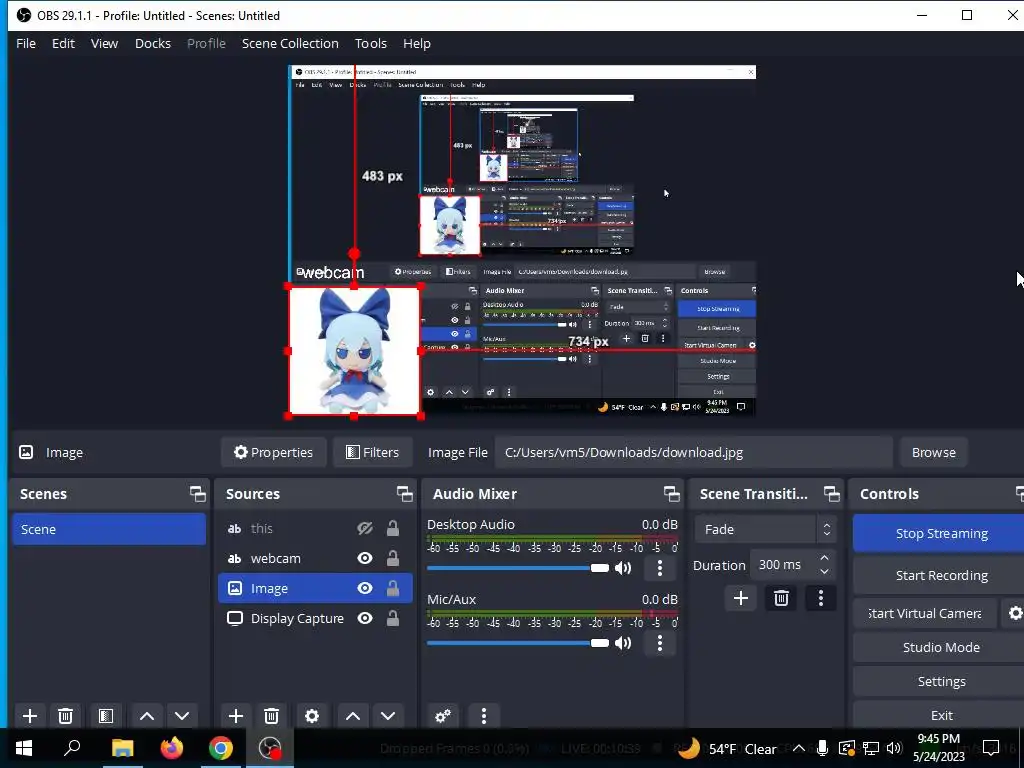This screenshot has width=1024, height=768.
Task: Open the Audio Mixer toolbar menu dots
Action: 483,716
